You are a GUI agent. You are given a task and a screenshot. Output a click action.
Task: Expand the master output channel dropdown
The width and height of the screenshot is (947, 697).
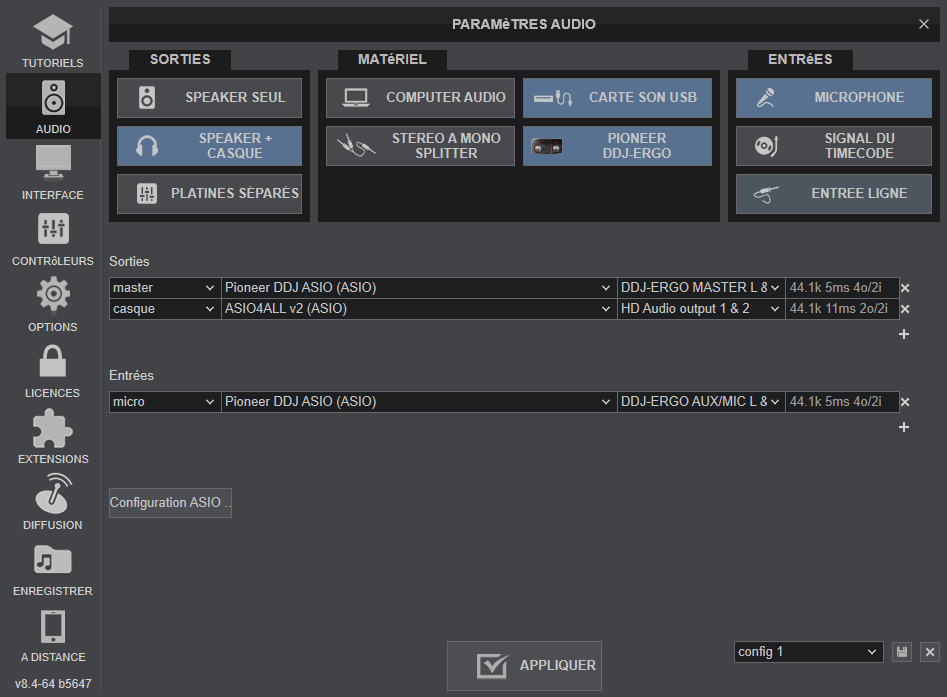pos(164,288)
